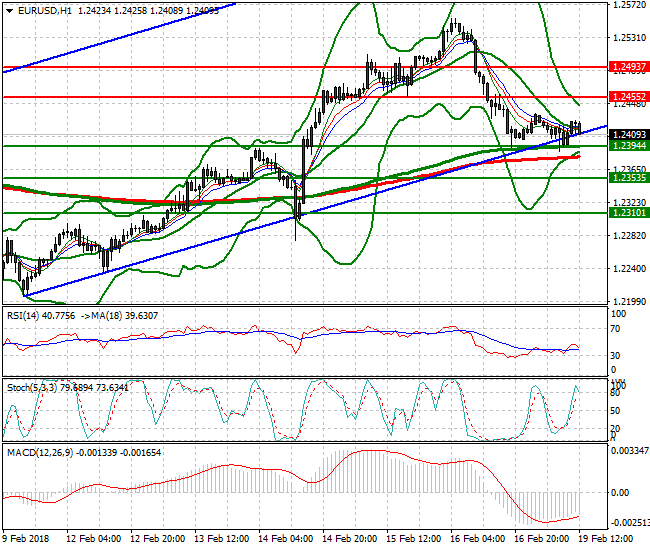Select the green 1.23944 support price tag
Screen dimensions: 650x550
tap(629, 146)
